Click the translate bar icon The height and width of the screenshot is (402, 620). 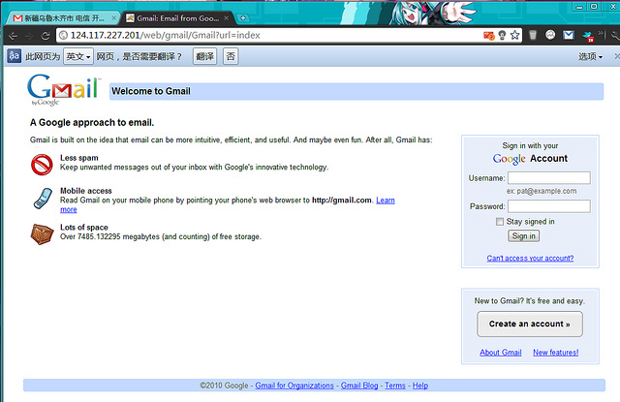point(14,56)
